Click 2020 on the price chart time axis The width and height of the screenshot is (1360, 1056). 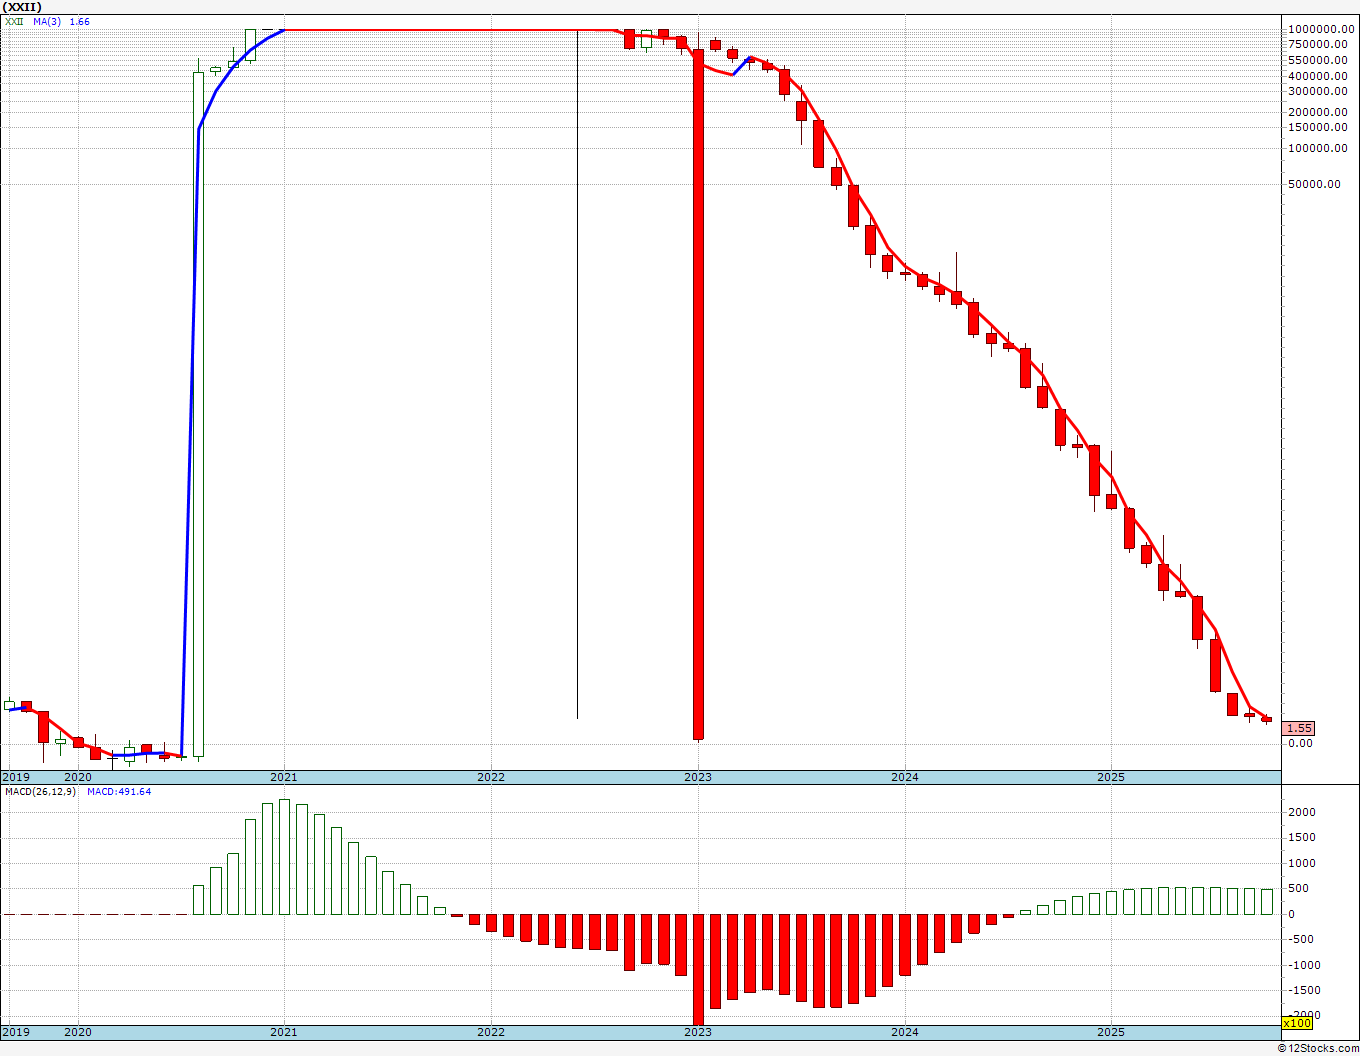(77, 777)
